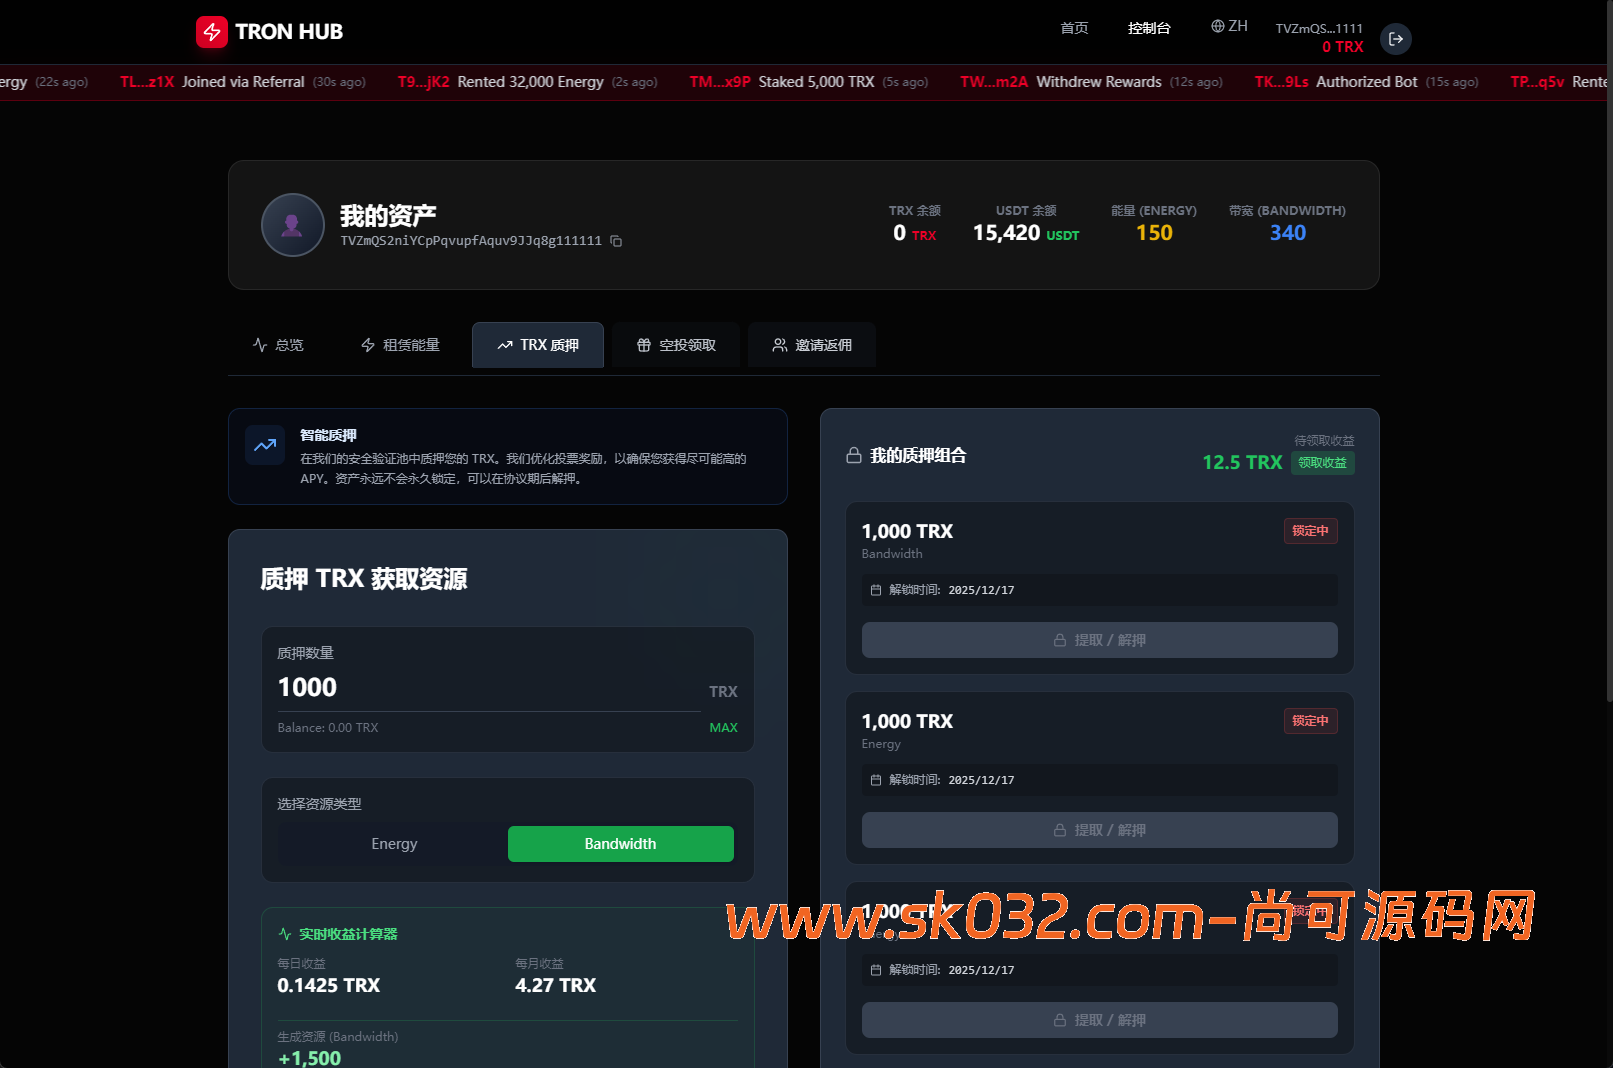Click the TRON HUB lightning logo
The width and height of the screenshot is (1613, 1068).
click(212, 31)
